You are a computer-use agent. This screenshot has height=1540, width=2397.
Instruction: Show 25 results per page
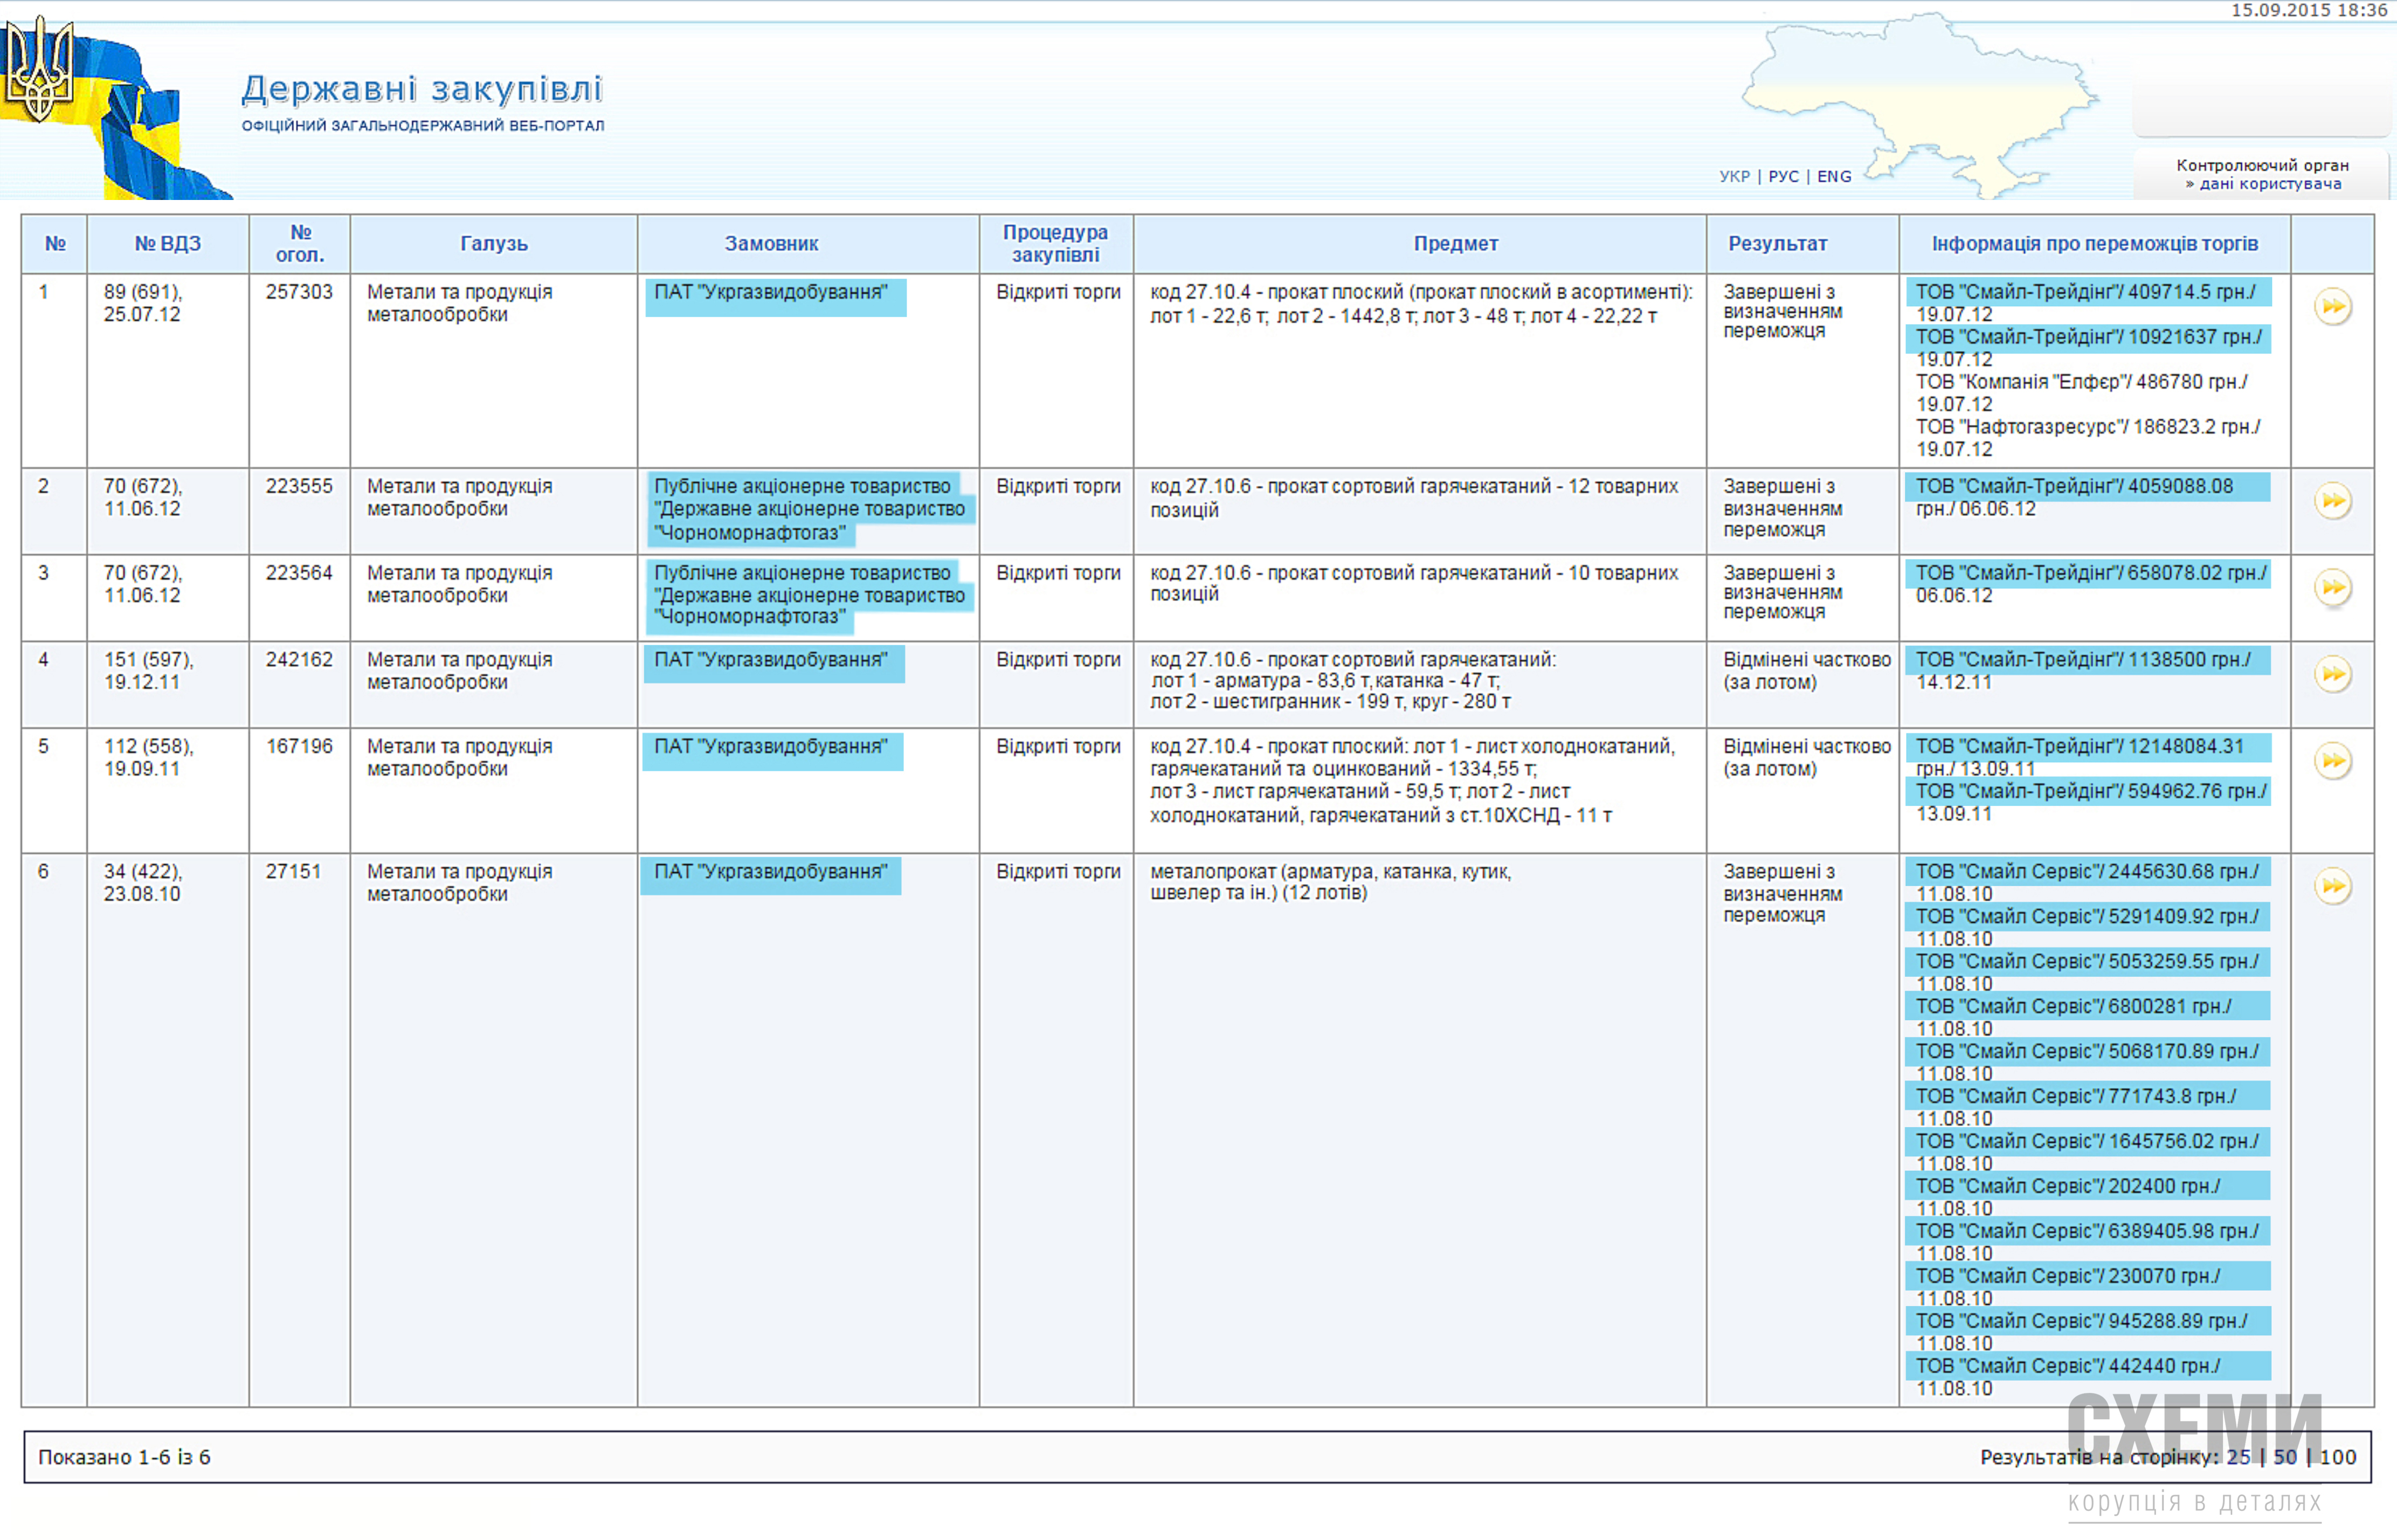click(x=2238, y=1457)
